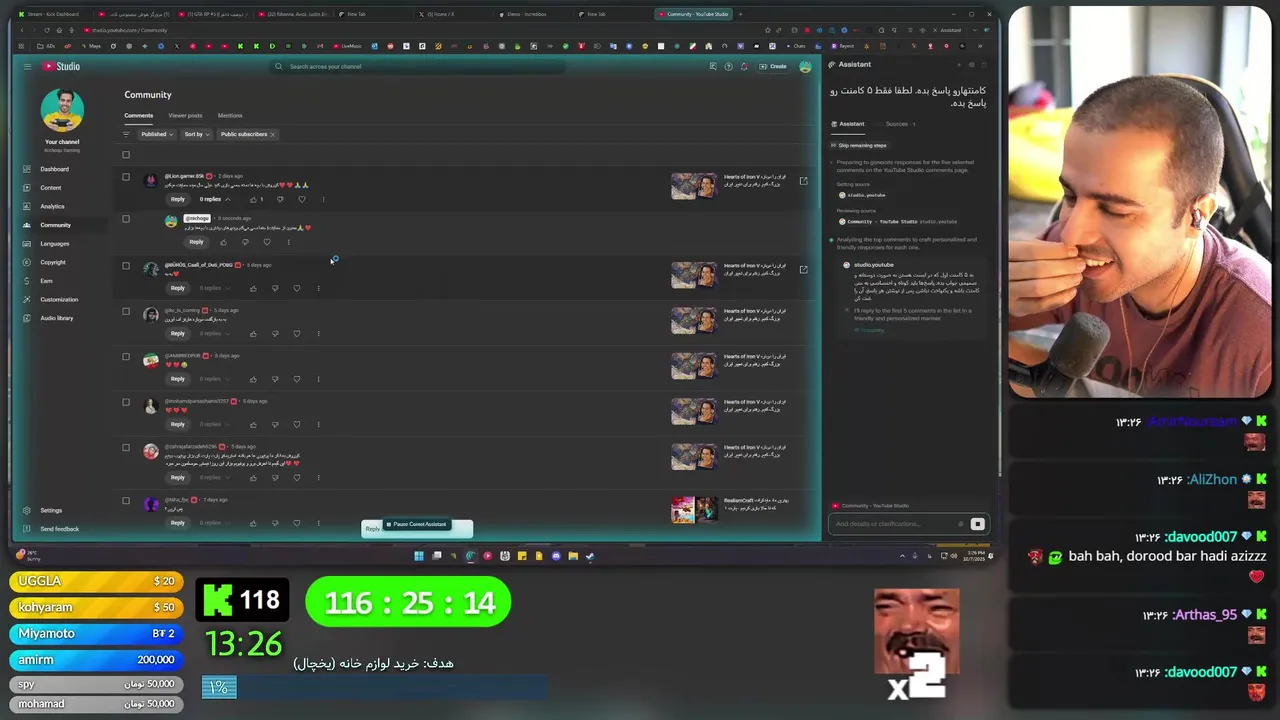Expand 0 replies on @AMIRREDPUB comment
Screen dimensions: 1280x720
[214, 379]
